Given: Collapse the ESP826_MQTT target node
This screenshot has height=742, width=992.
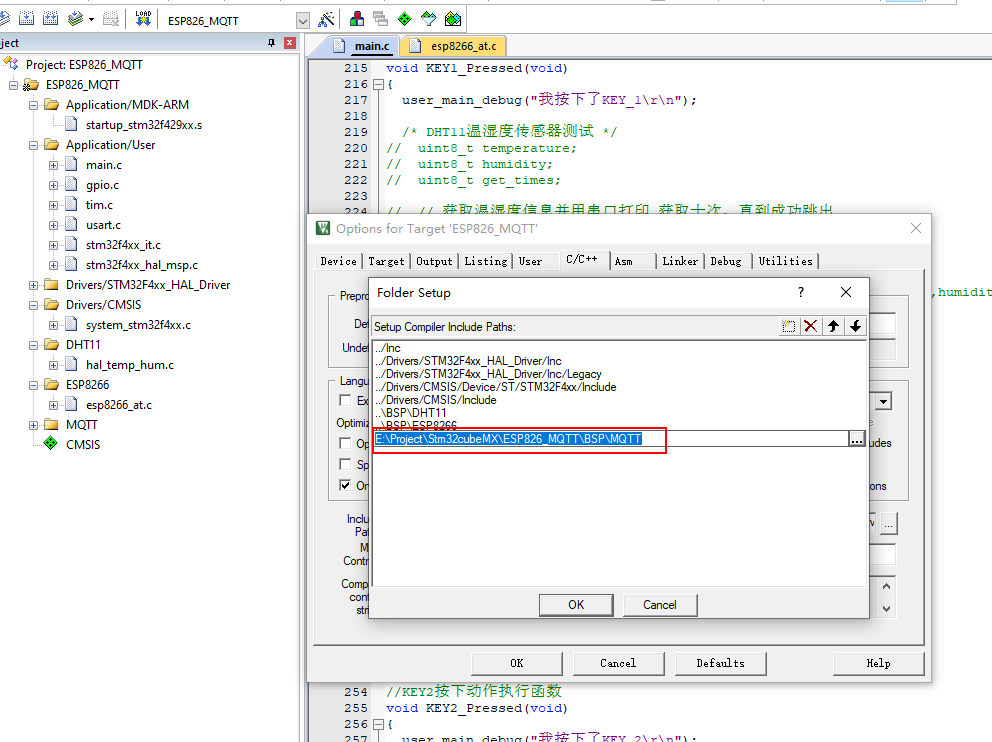Looking at the screenshot, I should (13, 85).
